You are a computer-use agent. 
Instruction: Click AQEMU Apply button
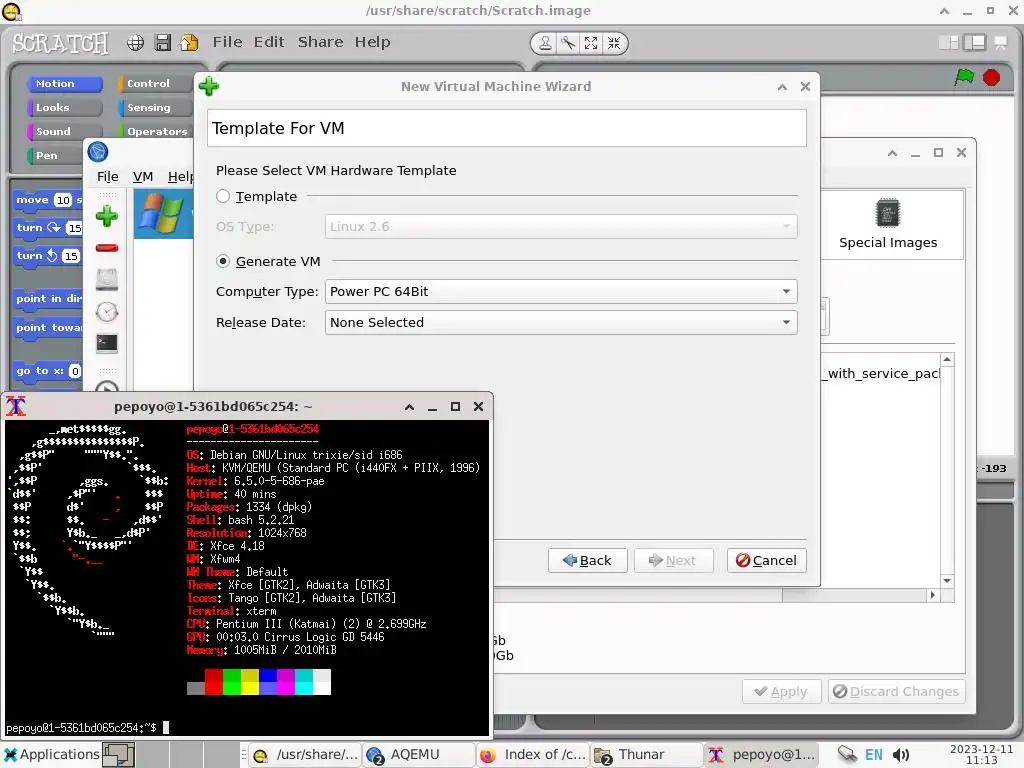(x=781, y=692)
